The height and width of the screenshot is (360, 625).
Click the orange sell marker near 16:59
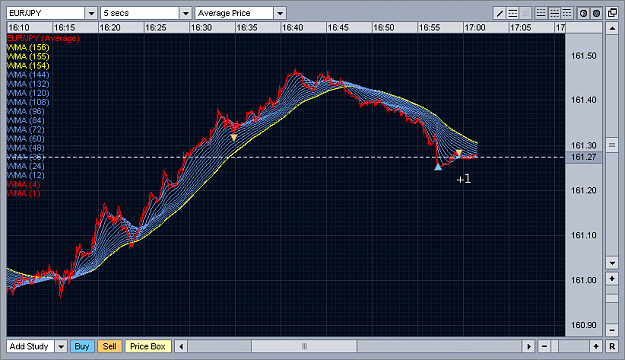(459, 153)
